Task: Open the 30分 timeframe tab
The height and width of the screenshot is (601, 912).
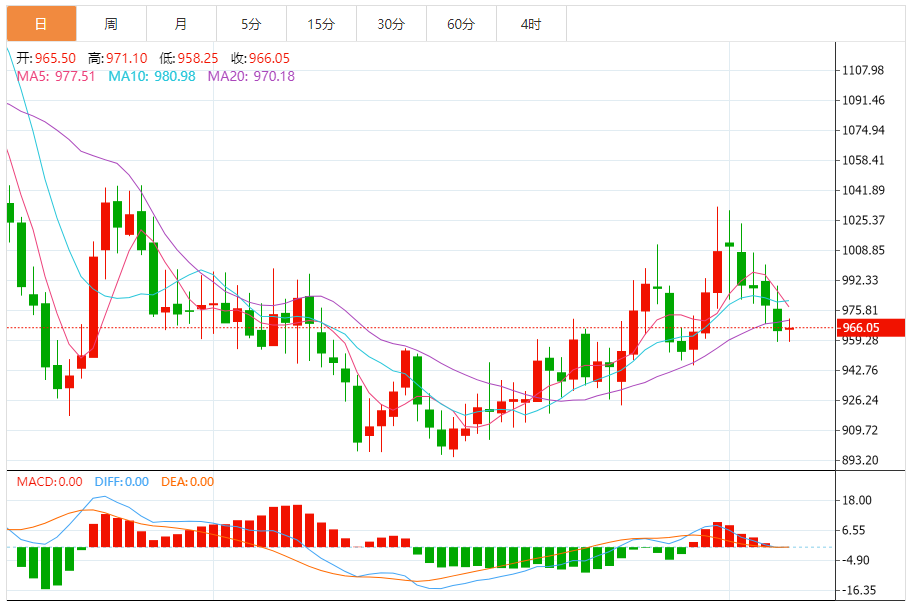Action: point(391,24)
